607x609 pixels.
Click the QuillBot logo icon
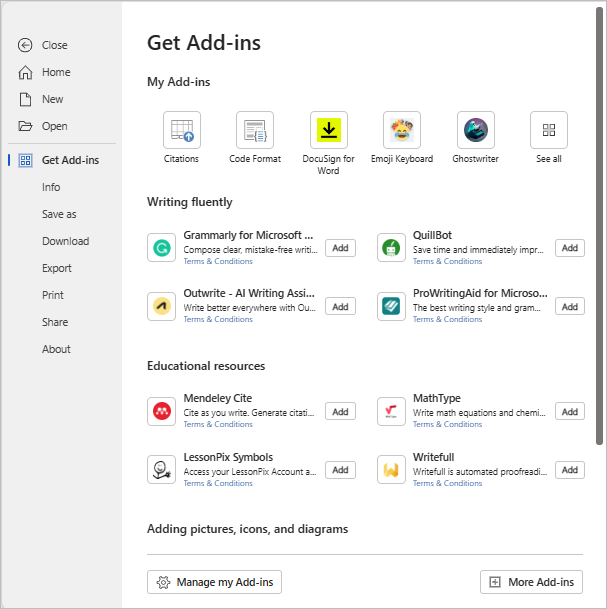pos(391,248)
